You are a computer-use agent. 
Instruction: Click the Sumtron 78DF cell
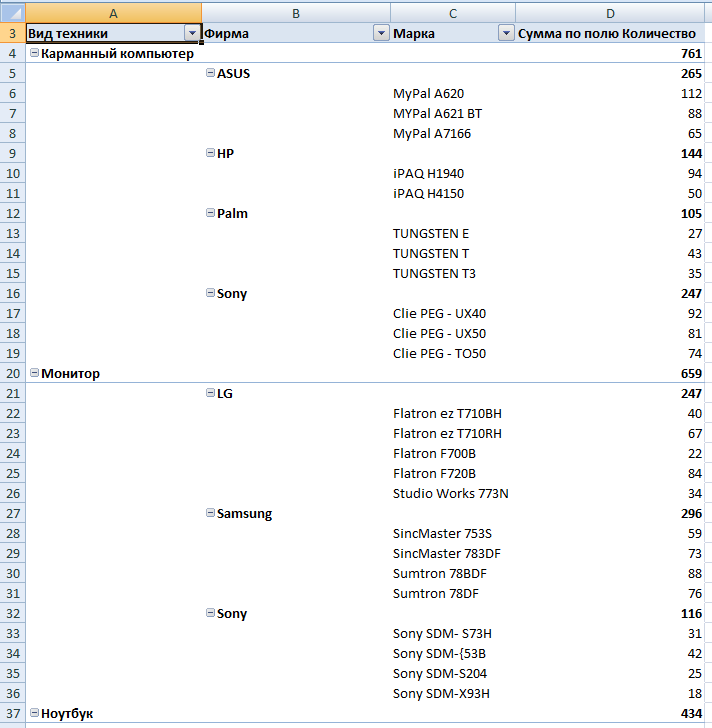click(453, 593)
